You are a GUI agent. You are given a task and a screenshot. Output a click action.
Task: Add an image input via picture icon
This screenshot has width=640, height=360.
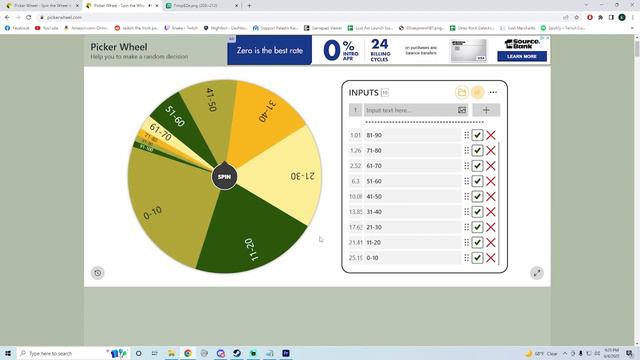tap(462, 110)
